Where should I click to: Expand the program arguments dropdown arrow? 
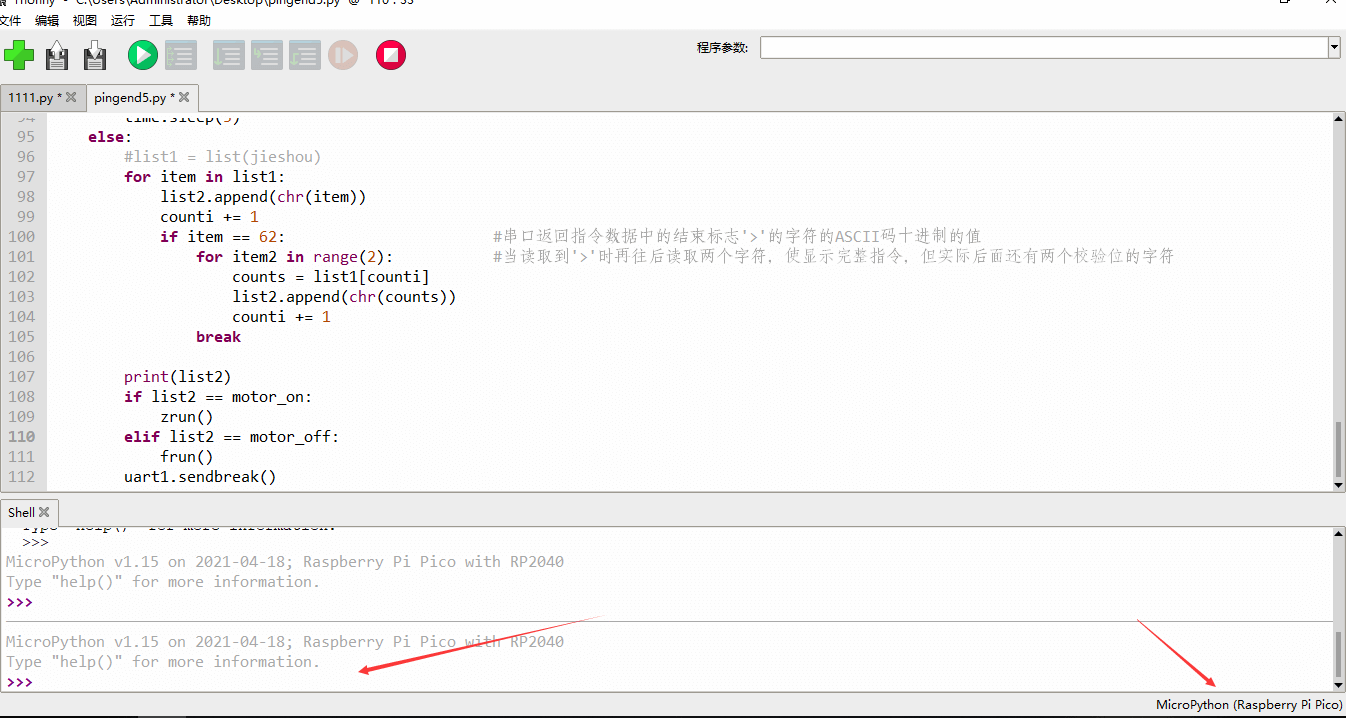pyautogui.click(x=1334, y=47)
